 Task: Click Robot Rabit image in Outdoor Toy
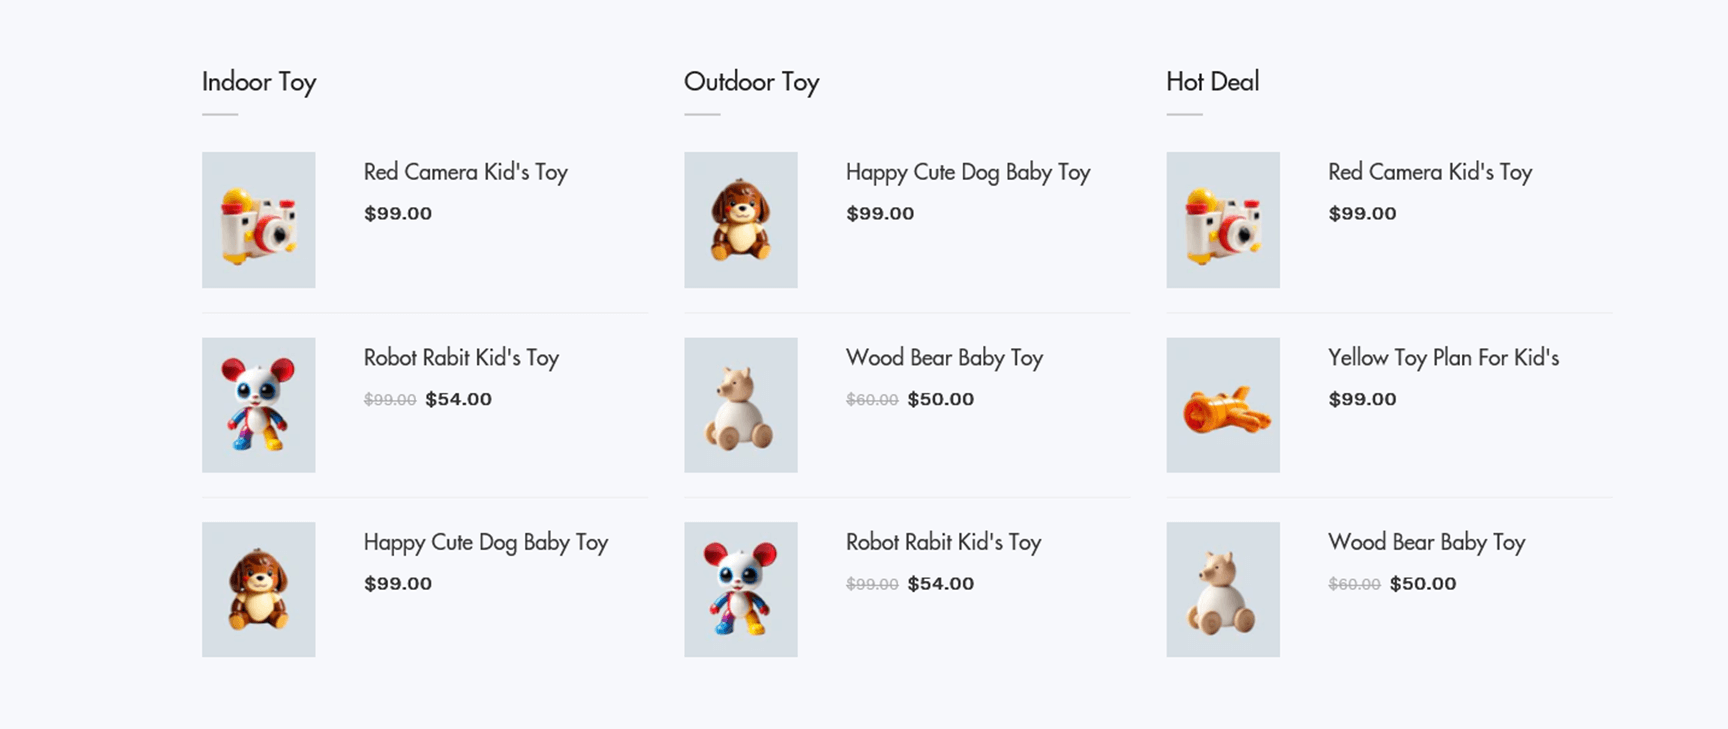[740, 589]
